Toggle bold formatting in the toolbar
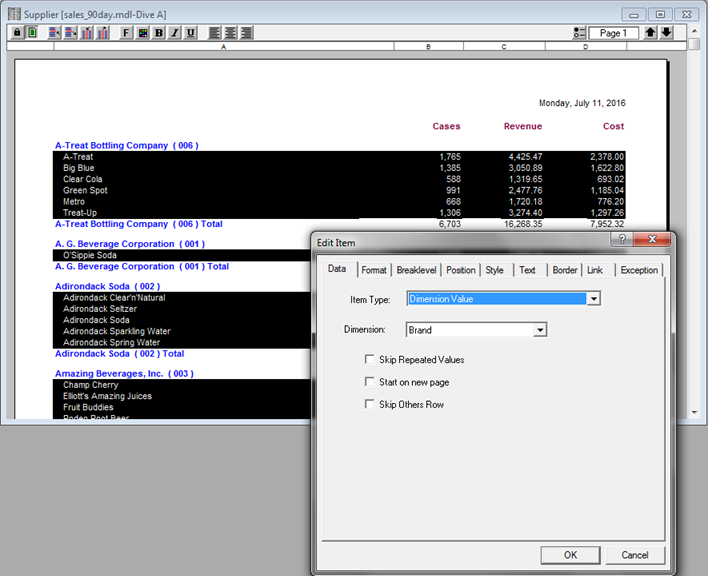Screen dimensions: 708x576 point(159,33)
